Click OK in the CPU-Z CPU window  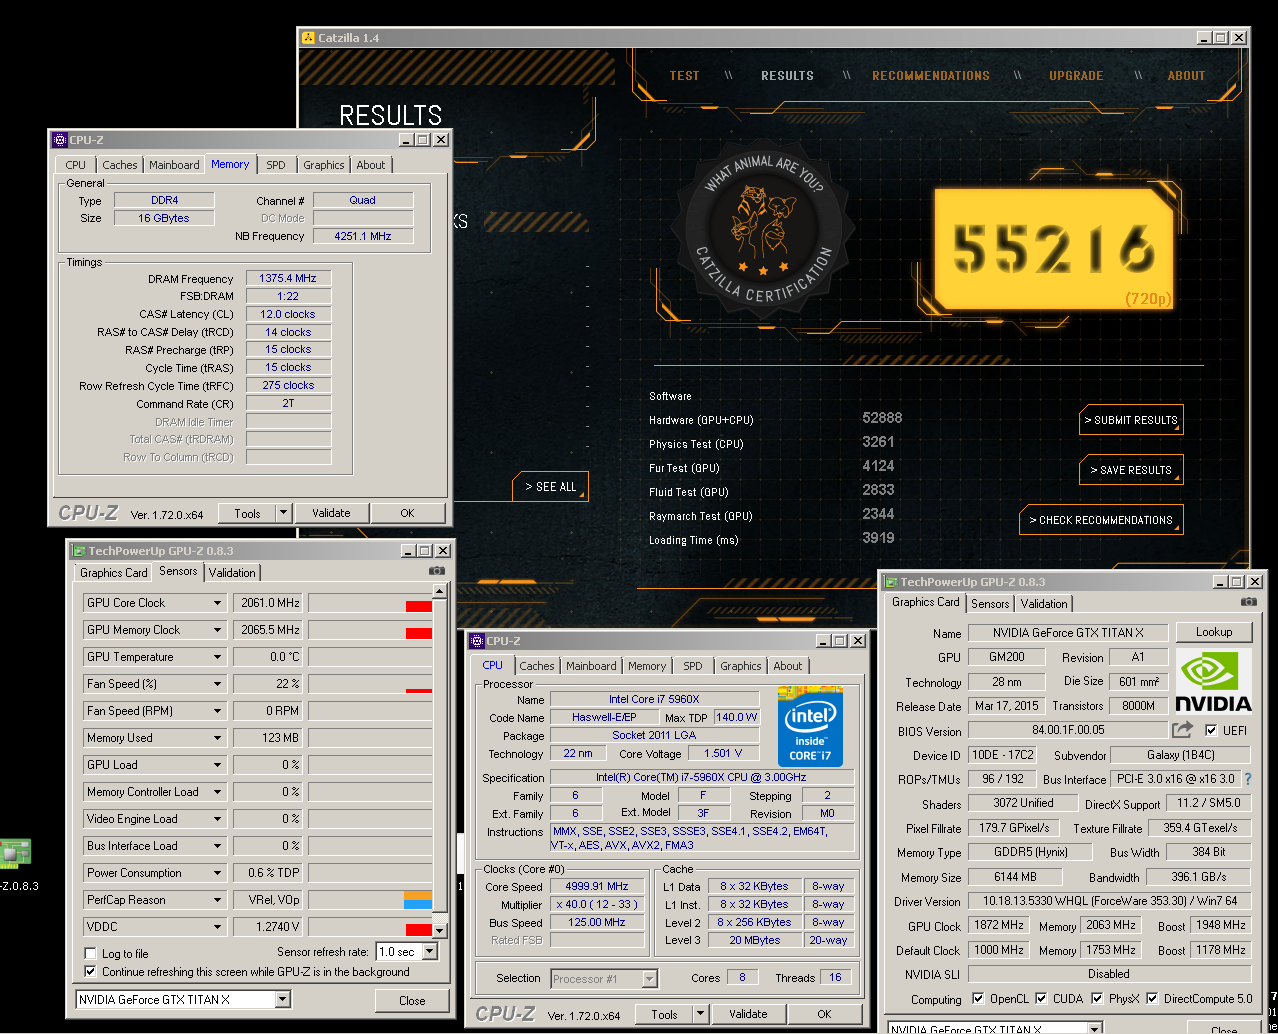click(x=824, y=1014)
